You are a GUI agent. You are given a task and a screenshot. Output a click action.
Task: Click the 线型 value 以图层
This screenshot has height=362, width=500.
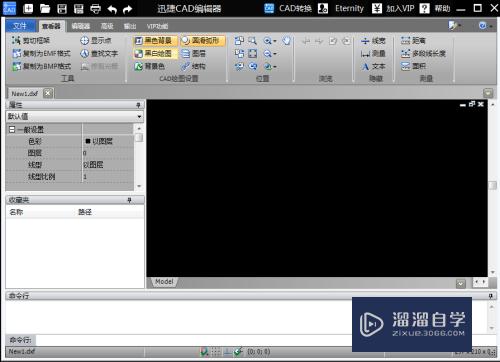93,165
